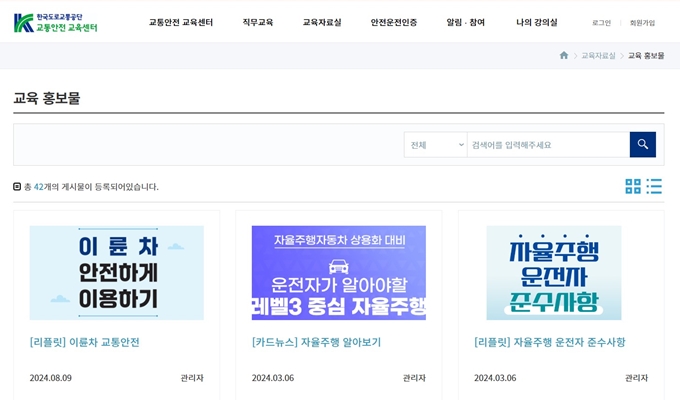Screen dimensions: 680x400
Task: Open the 교통안전 교육센터 menu
Action: (x=181, y=22)
